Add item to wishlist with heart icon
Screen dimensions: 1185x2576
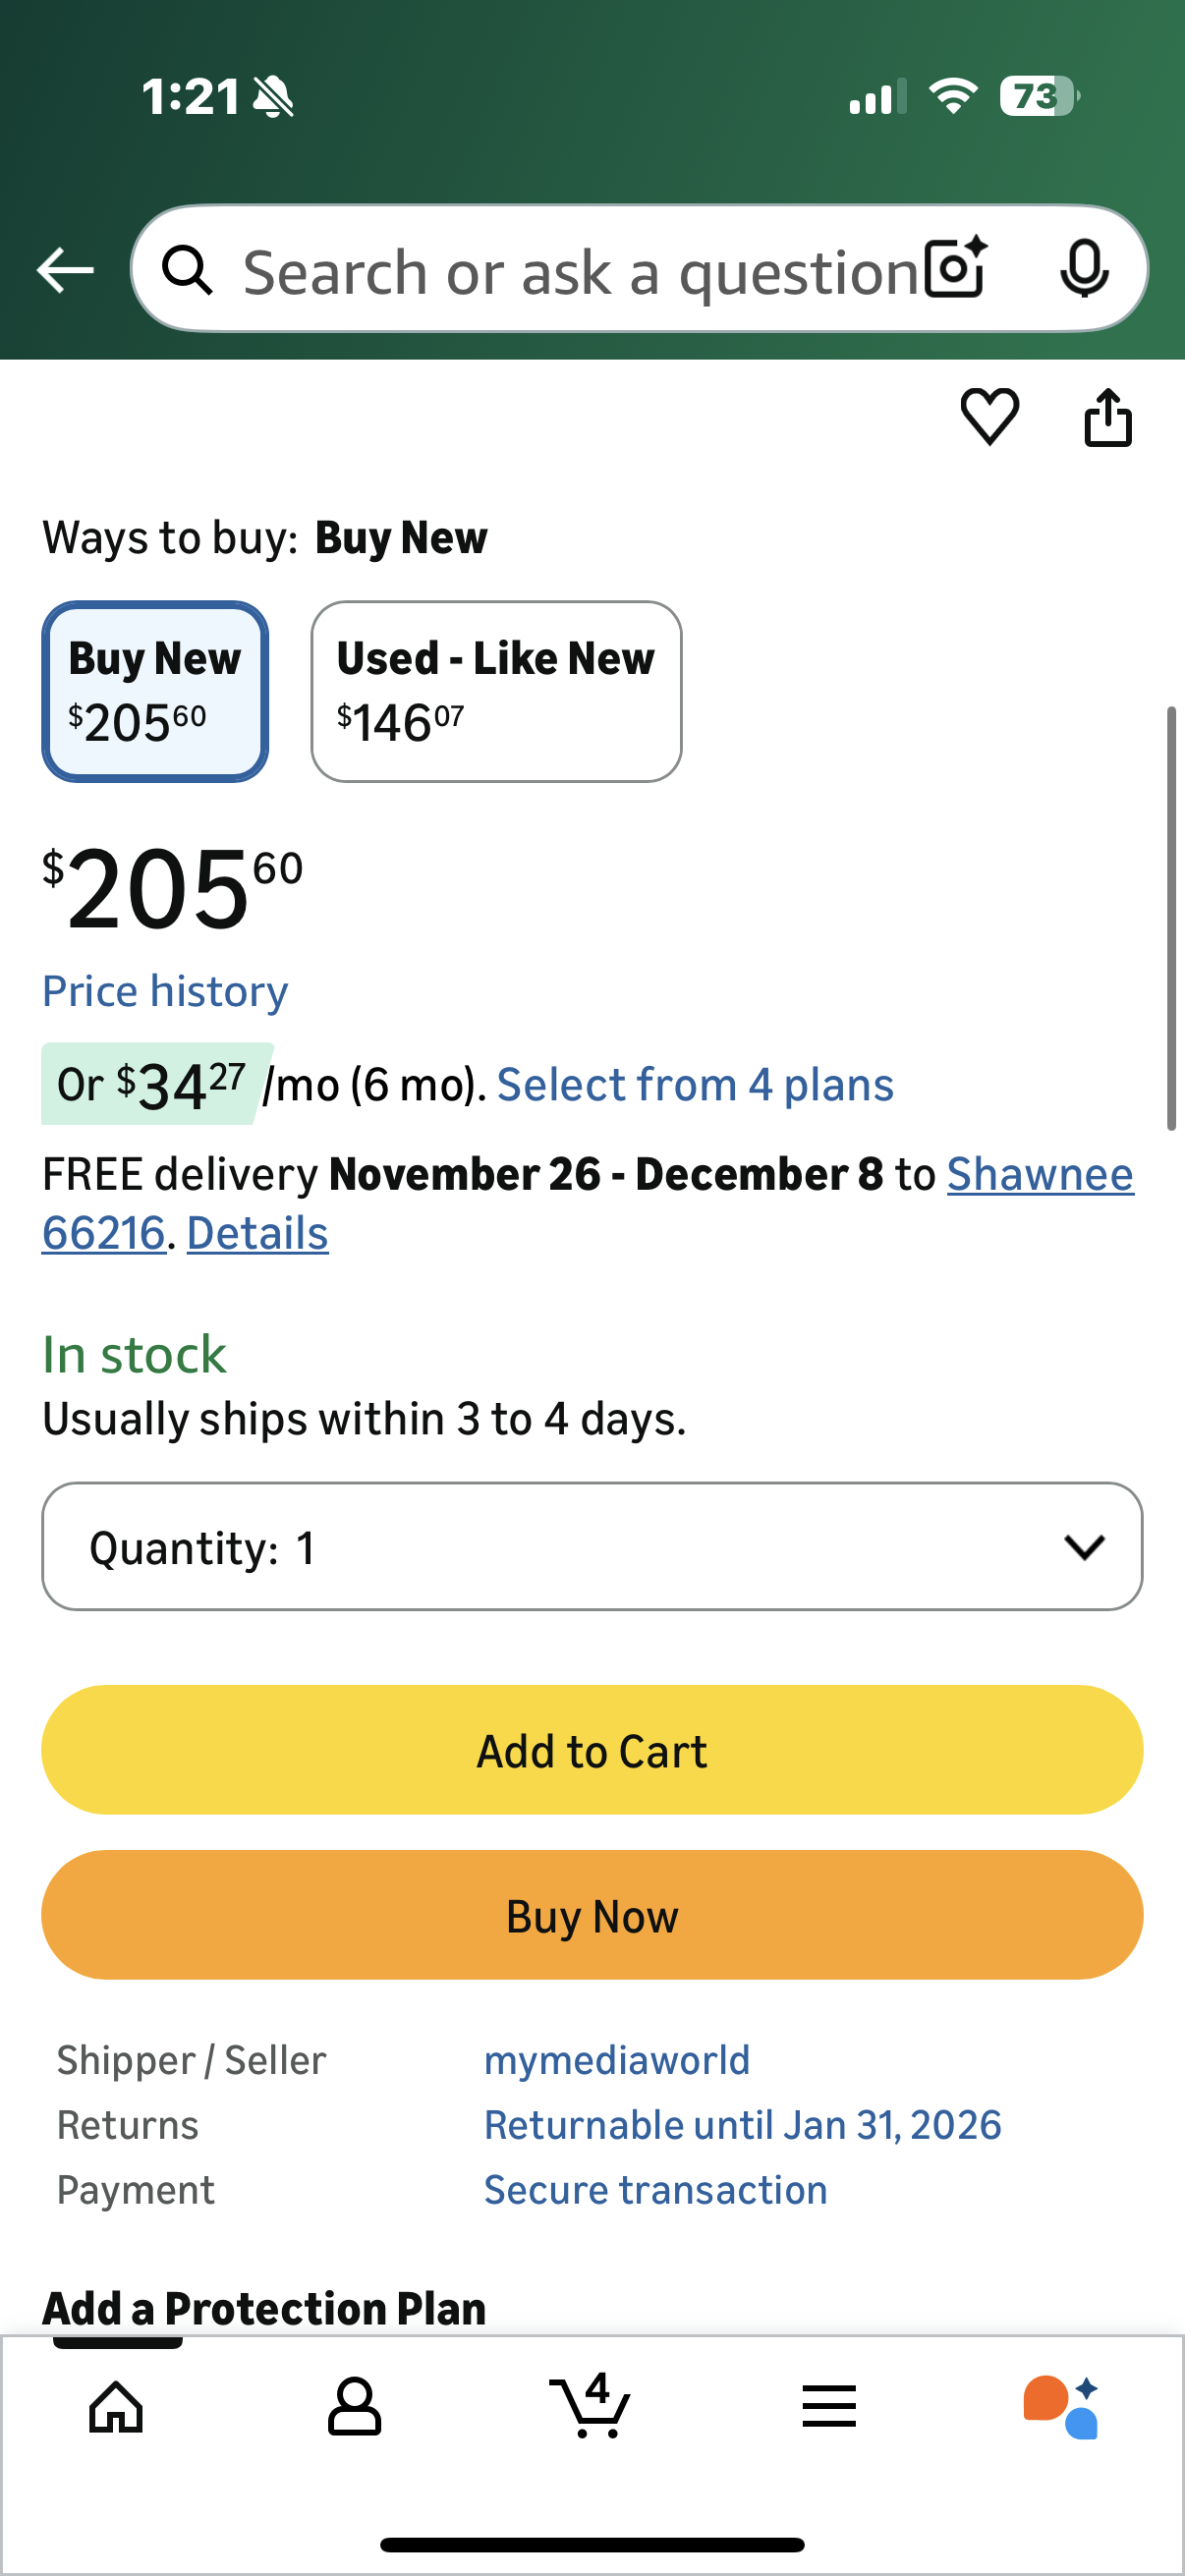pos(989,416)
